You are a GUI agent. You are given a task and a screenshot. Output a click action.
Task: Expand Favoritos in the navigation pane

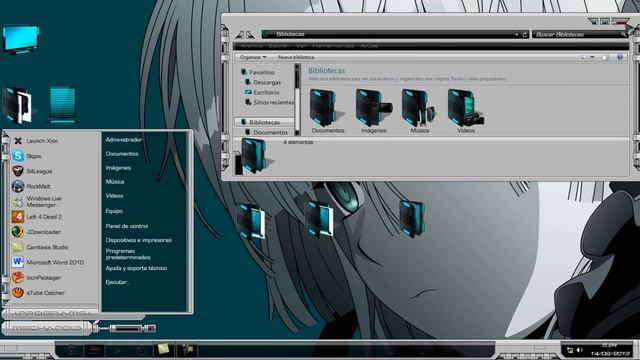pos(258,72)
